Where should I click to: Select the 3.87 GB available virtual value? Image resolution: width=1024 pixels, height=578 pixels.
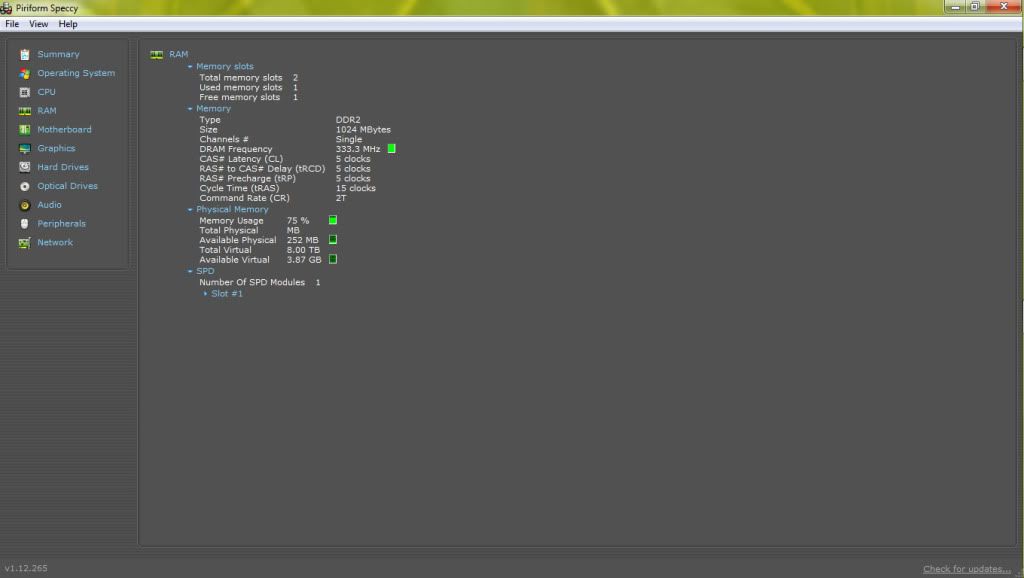point(304,260)
